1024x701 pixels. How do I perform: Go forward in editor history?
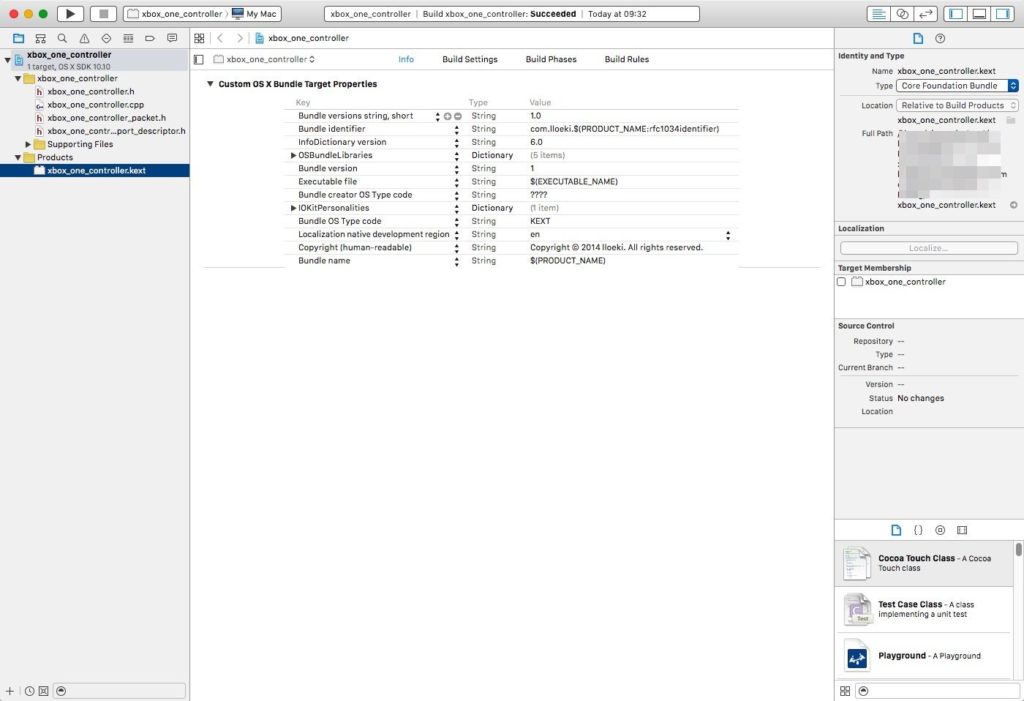[240, 39]
